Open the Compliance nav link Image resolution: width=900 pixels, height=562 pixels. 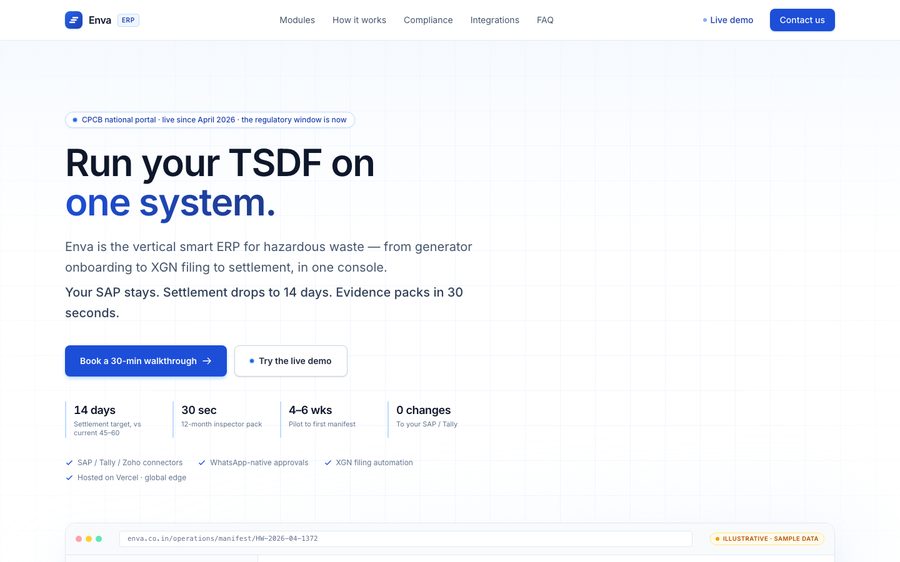(428, 20)
